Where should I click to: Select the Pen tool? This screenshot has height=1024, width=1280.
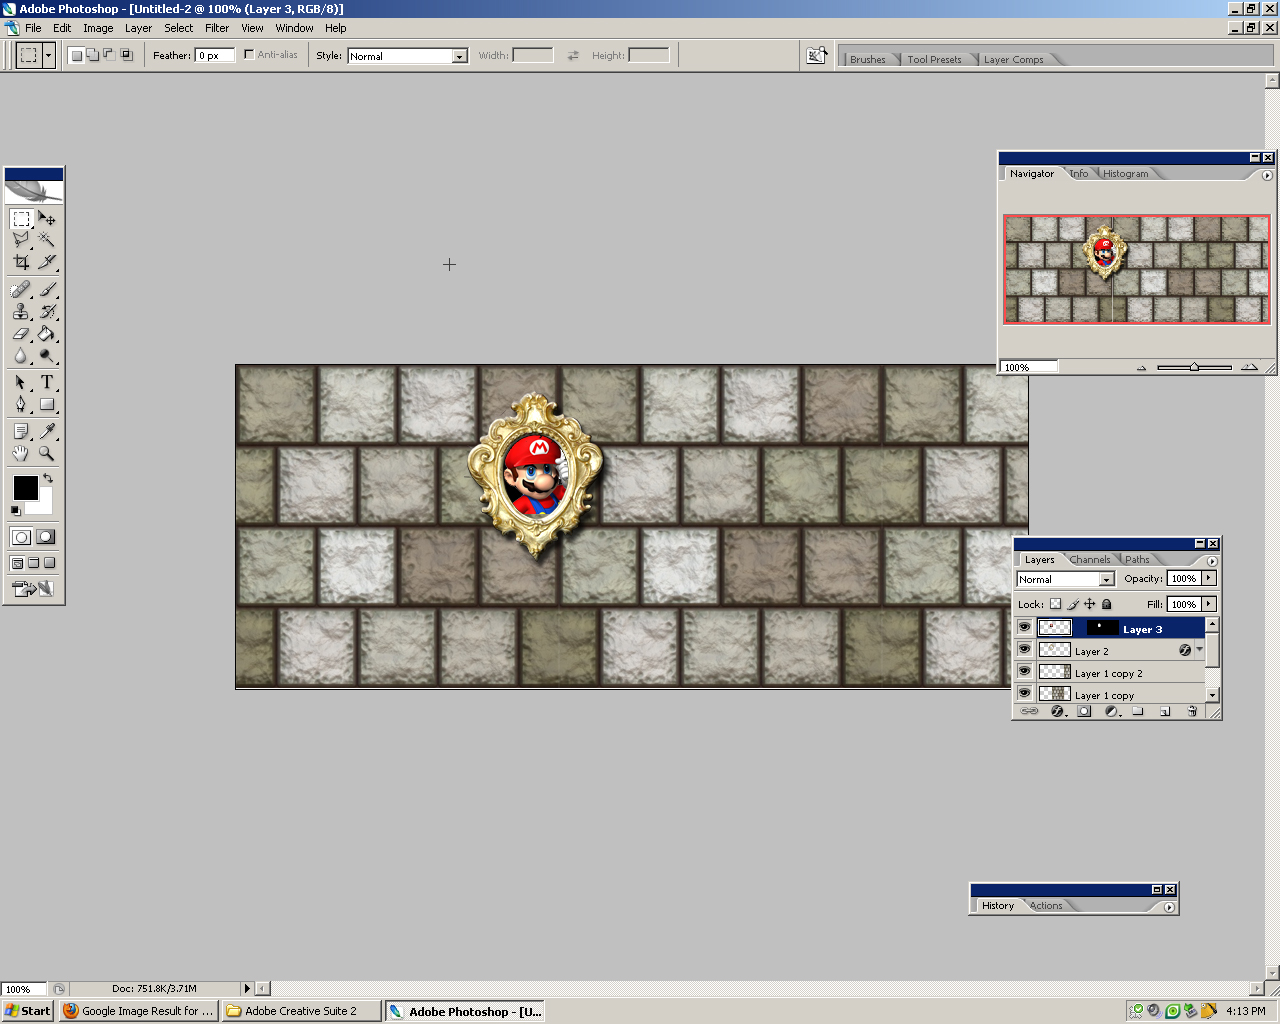click(21, 405)
